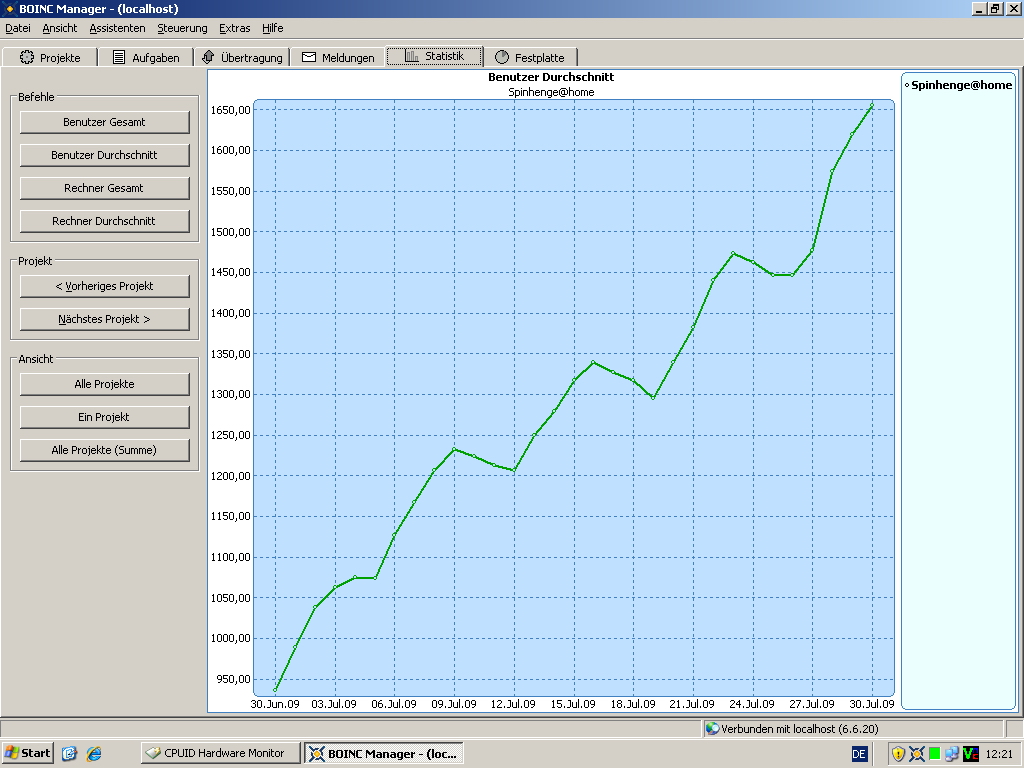
Task: Show Rechner Gesamt statistics
Action: click(104, 188)
